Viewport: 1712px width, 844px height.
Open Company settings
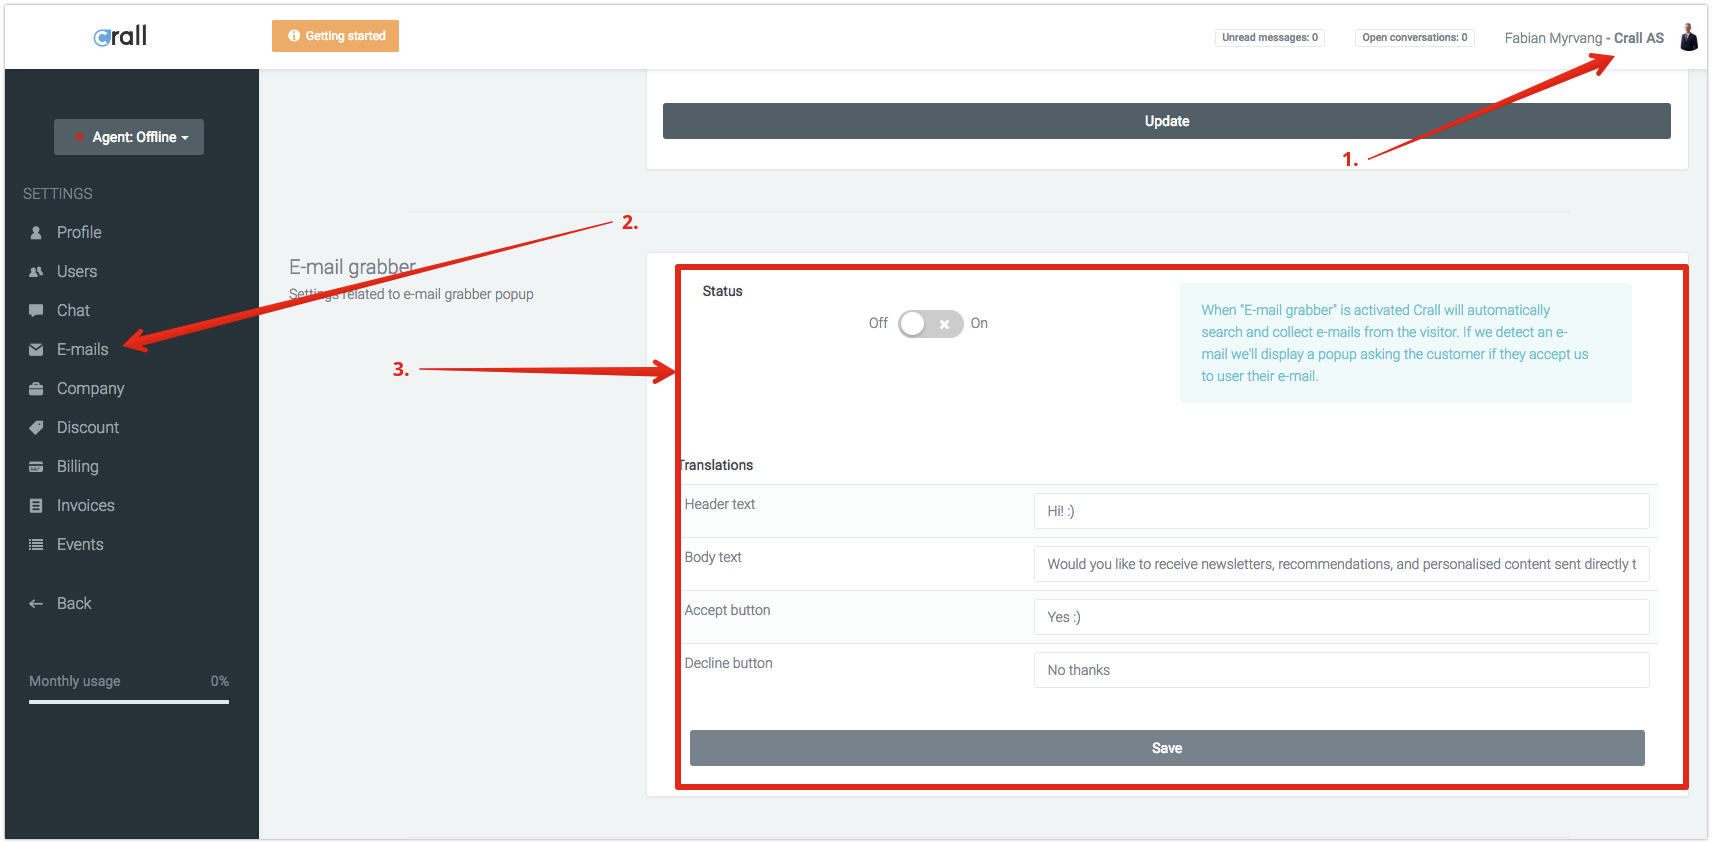[90, 389]
